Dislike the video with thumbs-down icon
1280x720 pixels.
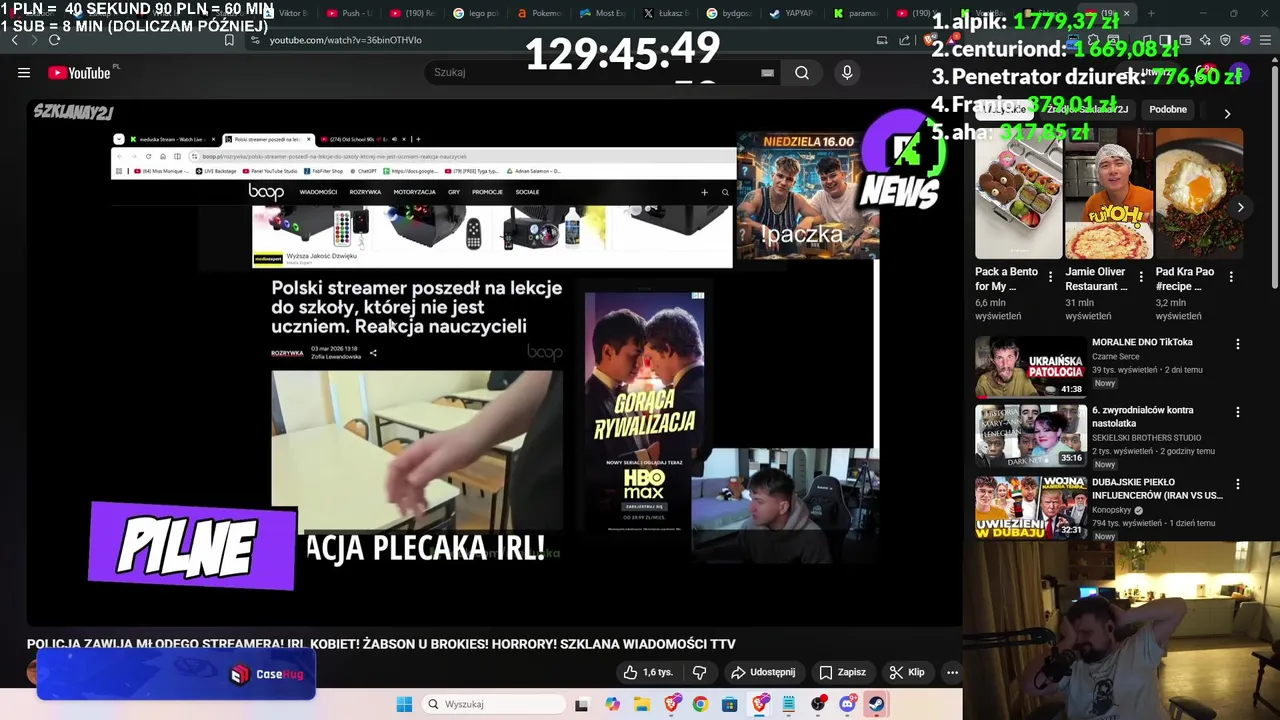[x=700, y=672]
